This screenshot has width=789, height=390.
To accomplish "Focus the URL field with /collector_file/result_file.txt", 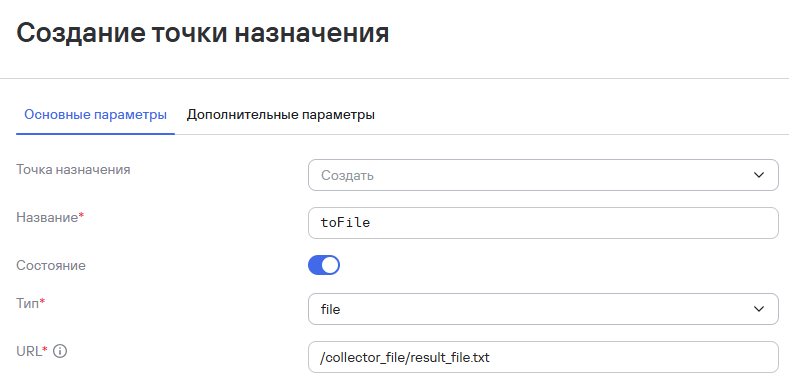I will coord(543,357).
